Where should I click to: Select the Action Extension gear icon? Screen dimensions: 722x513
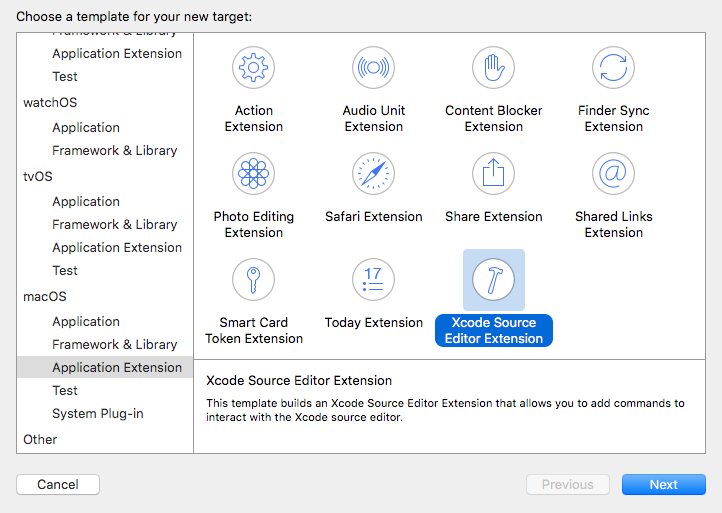click(253, 68)
